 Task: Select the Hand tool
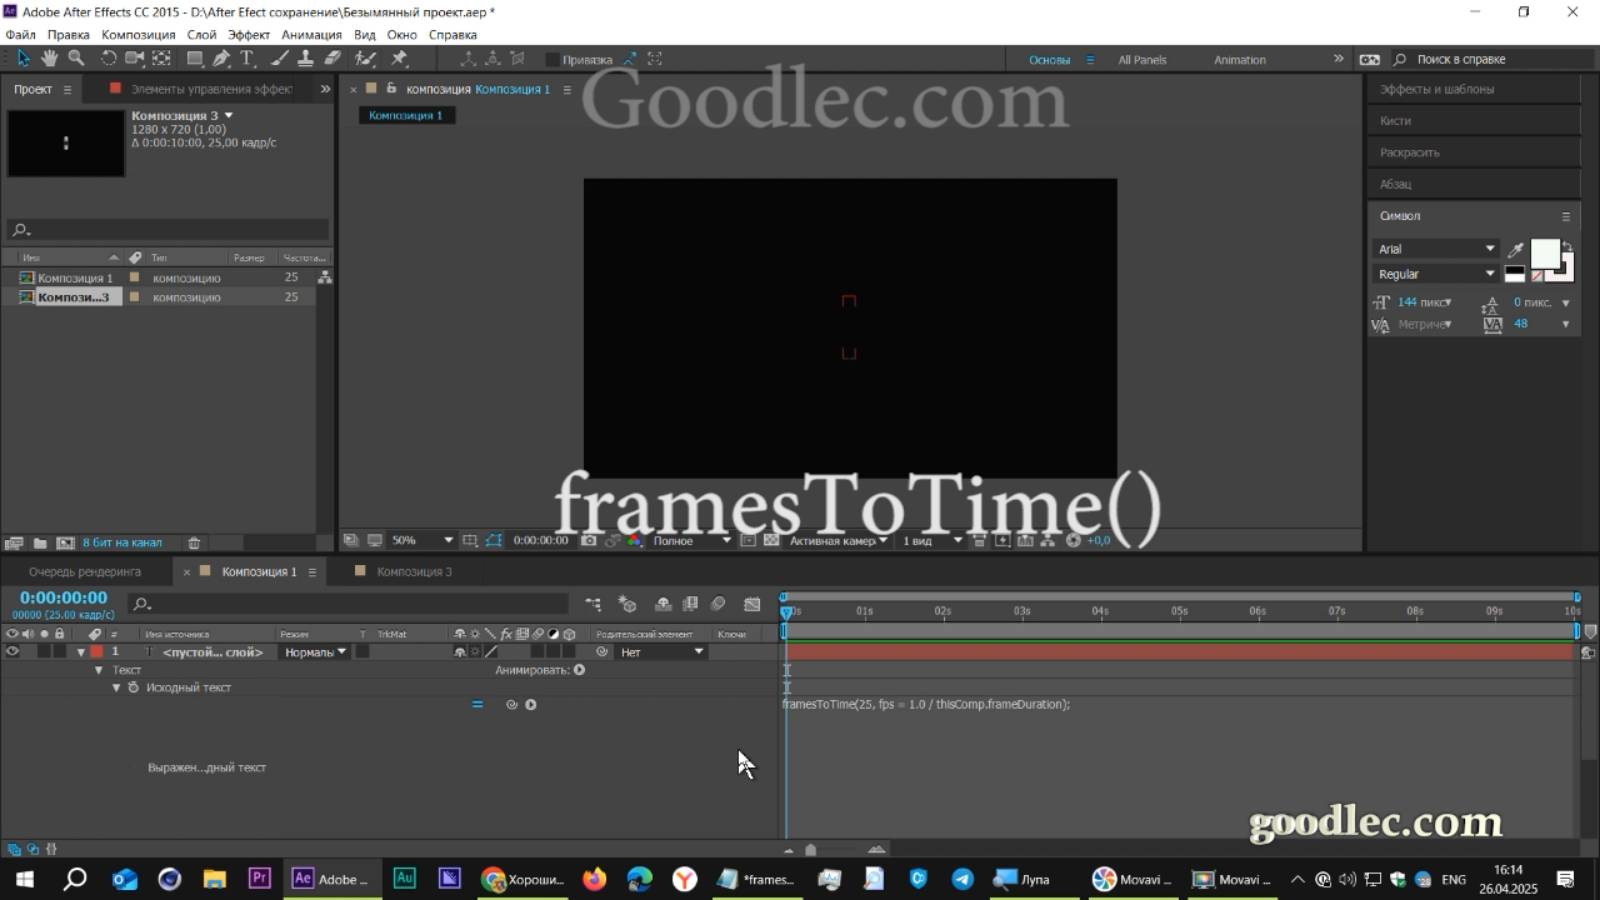50,58
